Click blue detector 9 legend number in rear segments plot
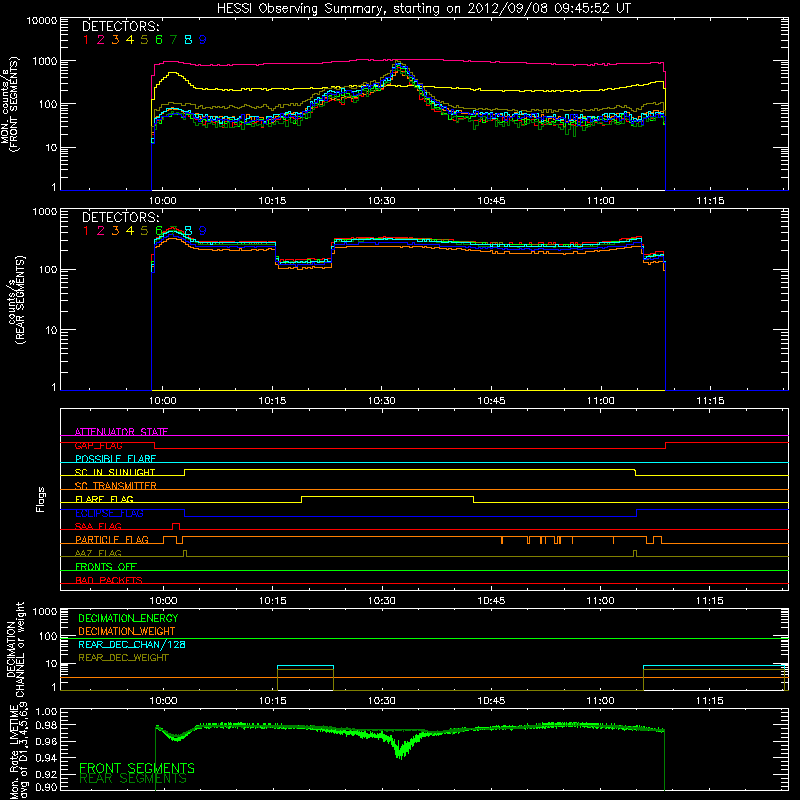The image size is (800, 800). tap(203, 231)
